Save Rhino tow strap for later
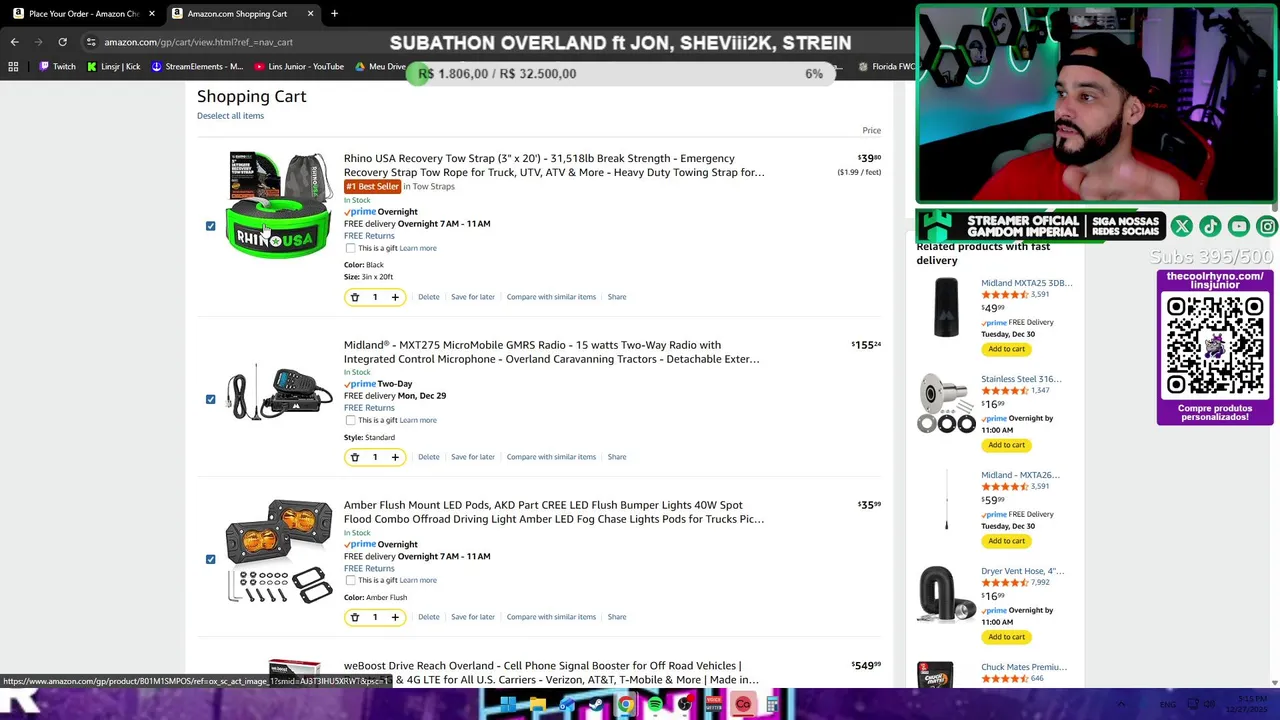The image size is (1280, 720). pyautogui.click(x=473, y=297)
